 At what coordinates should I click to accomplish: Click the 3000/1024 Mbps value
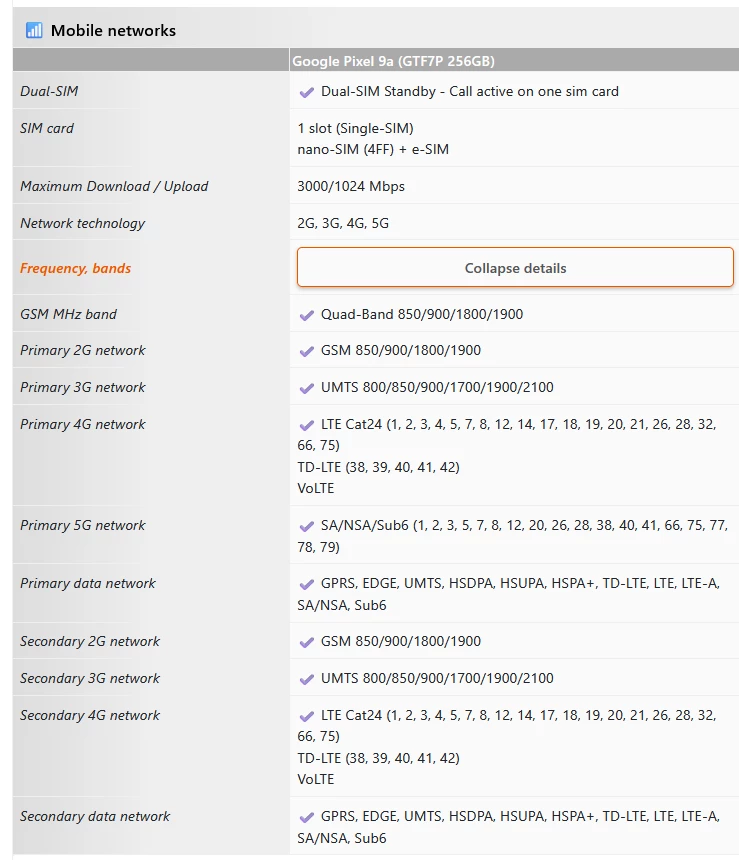coord(351,186)
